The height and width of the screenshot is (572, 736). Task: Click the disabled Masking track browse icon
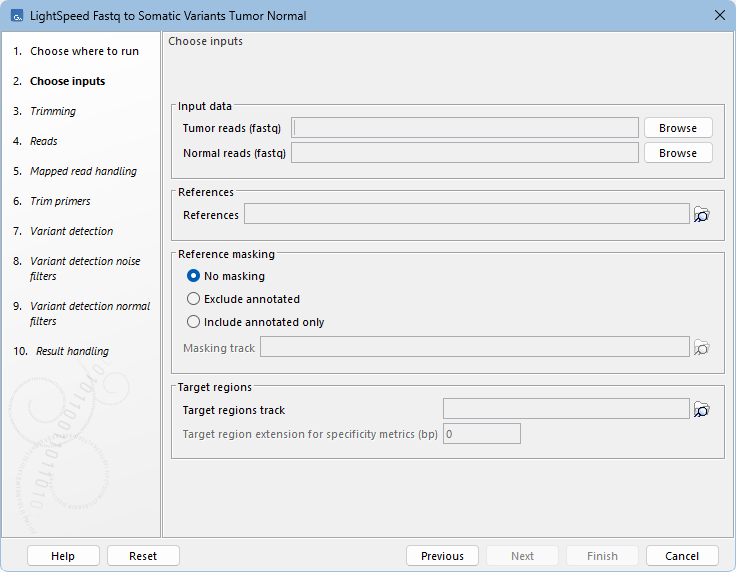coord(702,347)
